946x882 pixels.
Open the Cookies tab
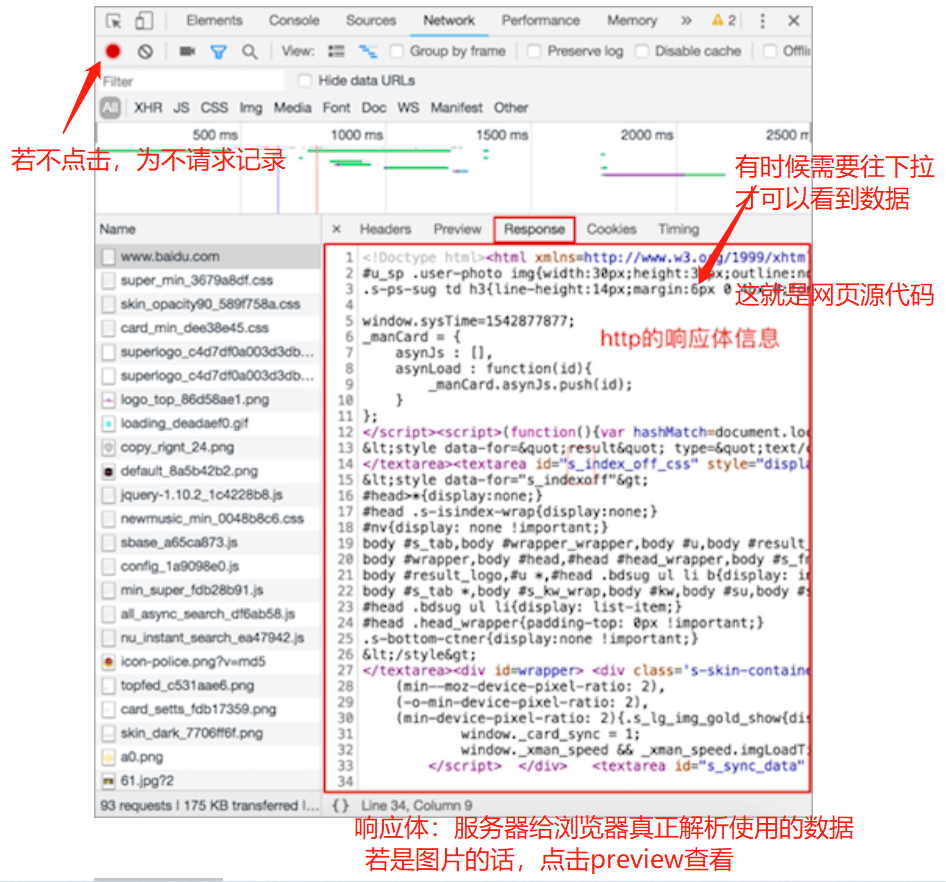click(x=612, y=229)
